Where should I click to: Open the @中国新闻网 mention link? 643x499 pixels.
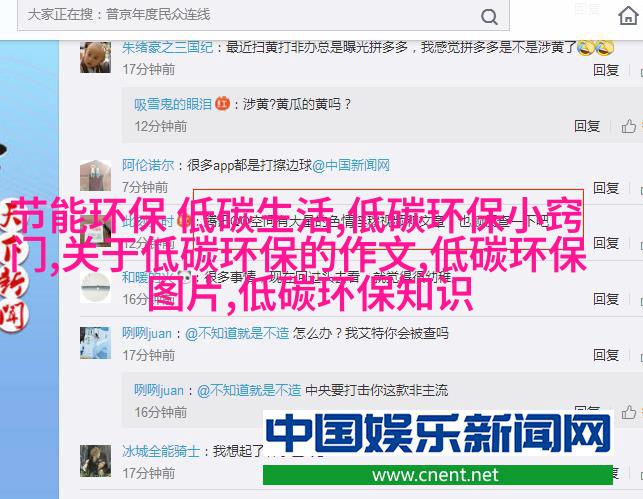(351, 165)
